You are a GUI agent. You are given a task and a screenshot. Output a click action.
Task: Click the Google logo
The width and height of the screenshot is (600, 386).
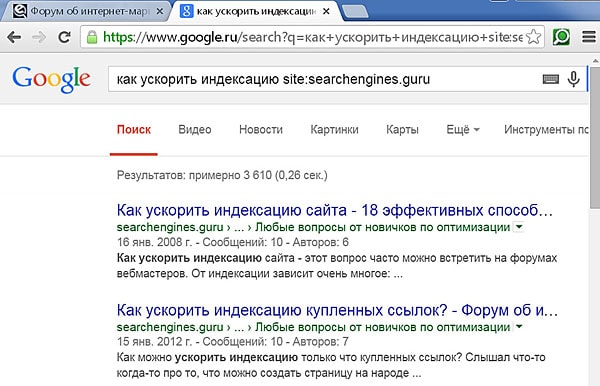51,79
